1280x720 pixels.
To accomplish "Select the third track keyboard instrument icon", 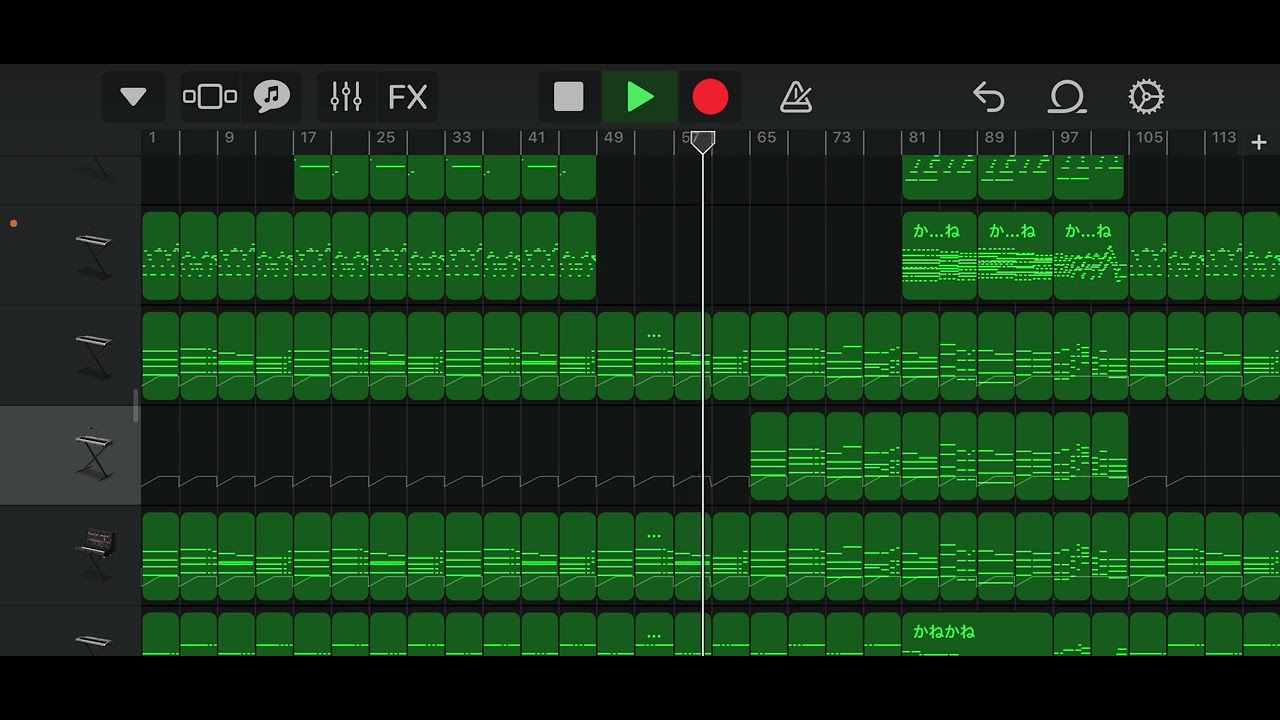I will pos(93,355).
